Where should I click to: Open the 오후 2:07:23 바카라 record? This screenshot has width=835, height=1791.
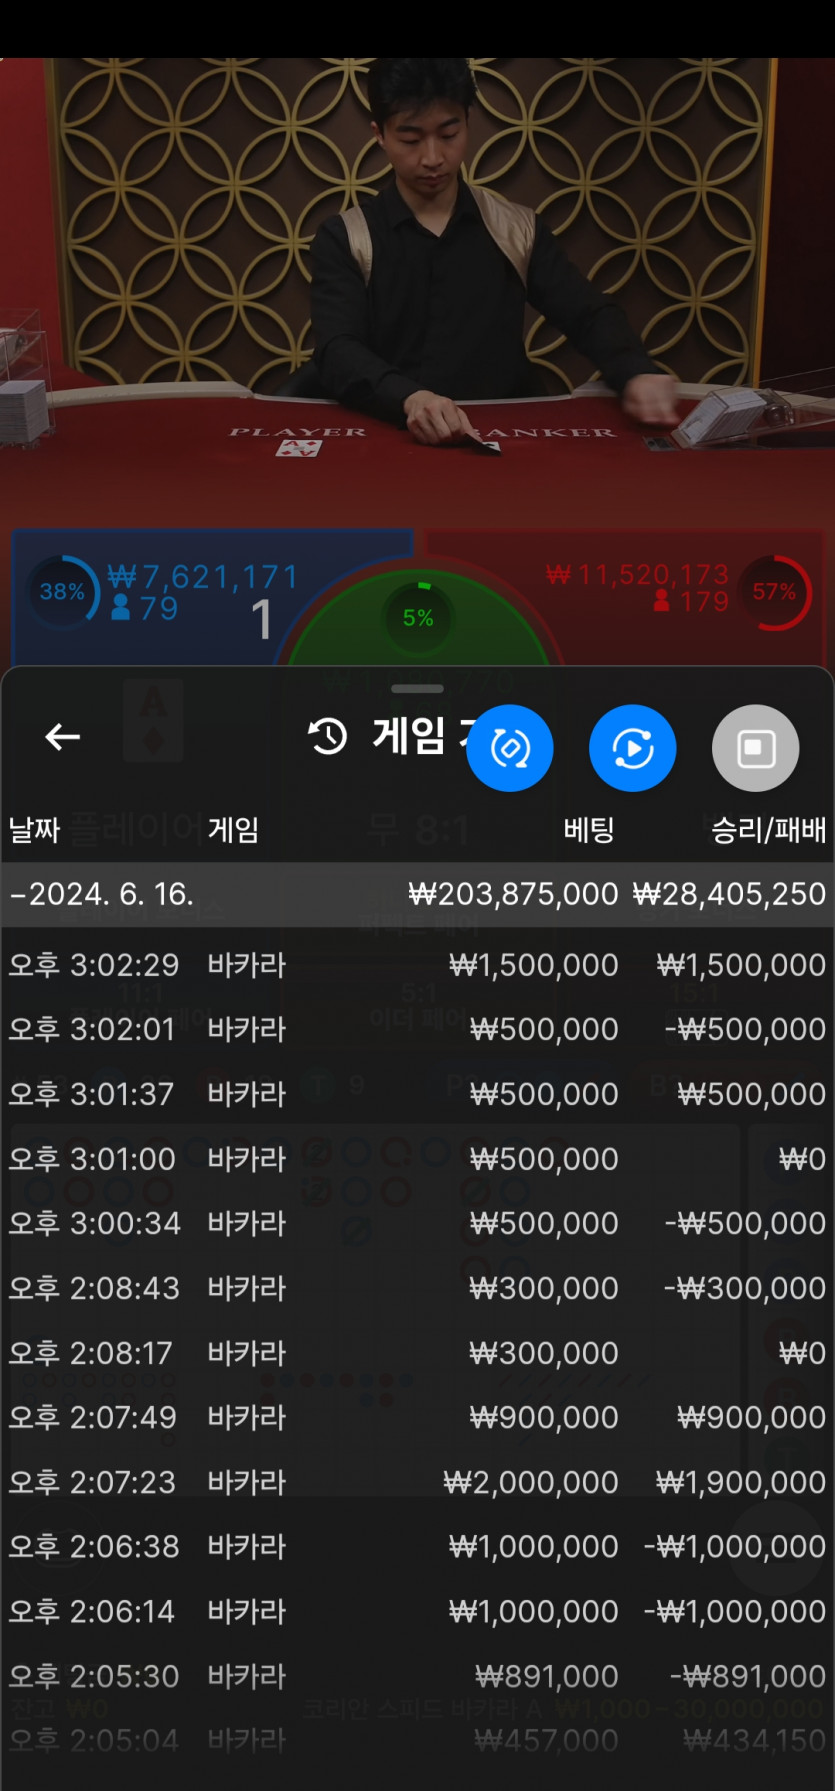[x=418, y=1482]
